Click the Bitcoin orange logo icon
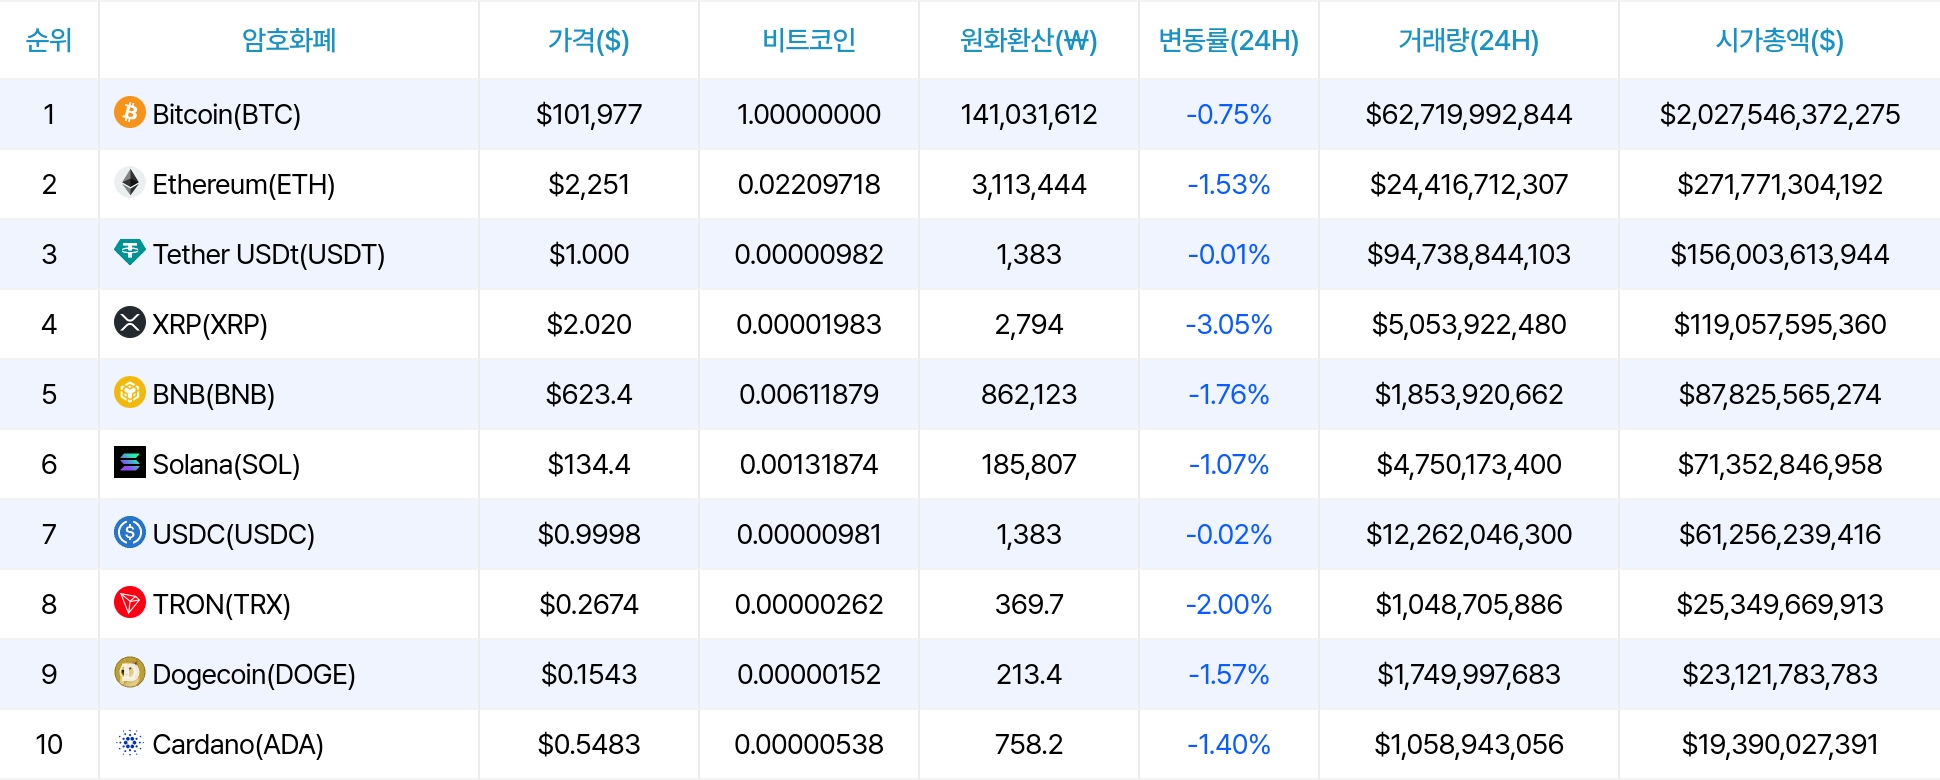 [x=130, y=112]
